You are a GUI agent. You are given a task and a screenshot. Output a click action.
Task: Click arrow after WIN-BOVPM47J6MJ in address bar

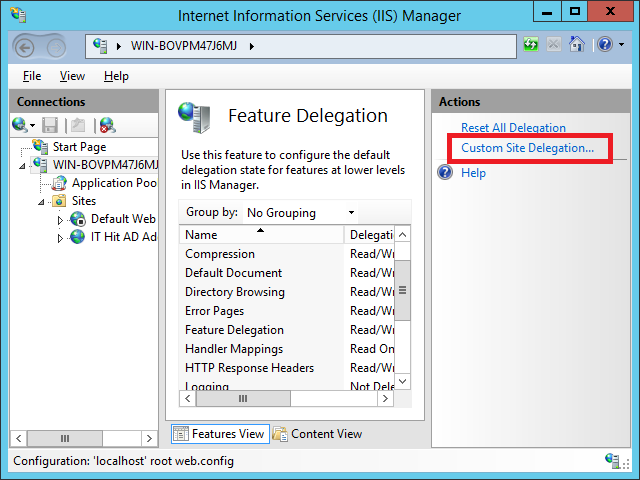click(252, 46)
